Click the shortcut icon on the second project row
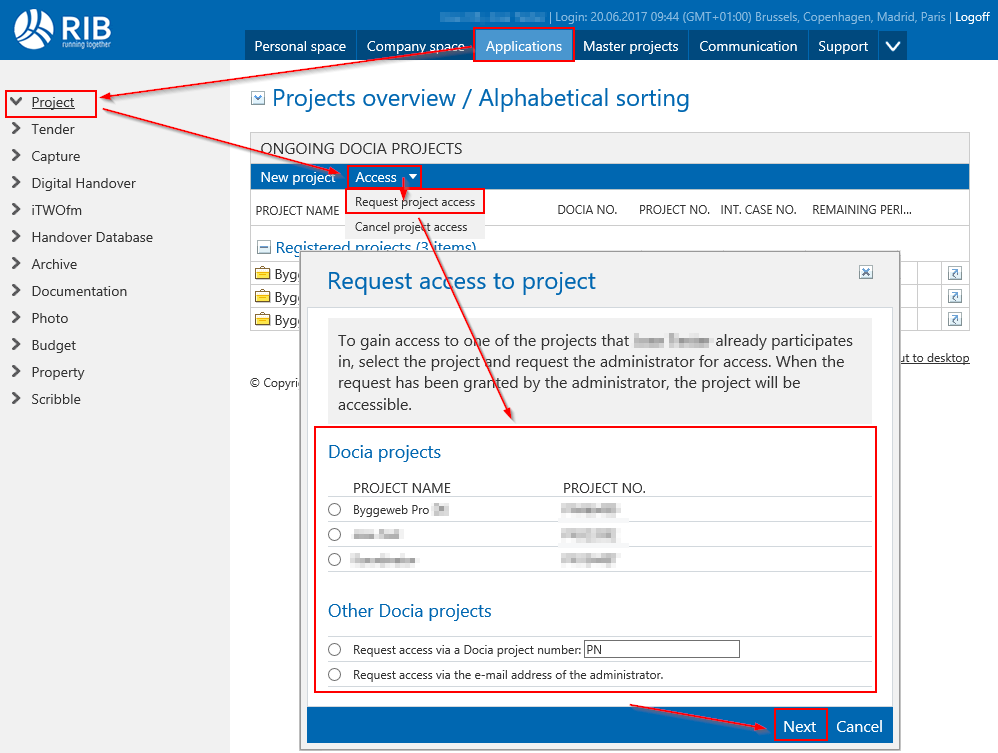Viewport: 998px width, 753px height. [954, 296]
